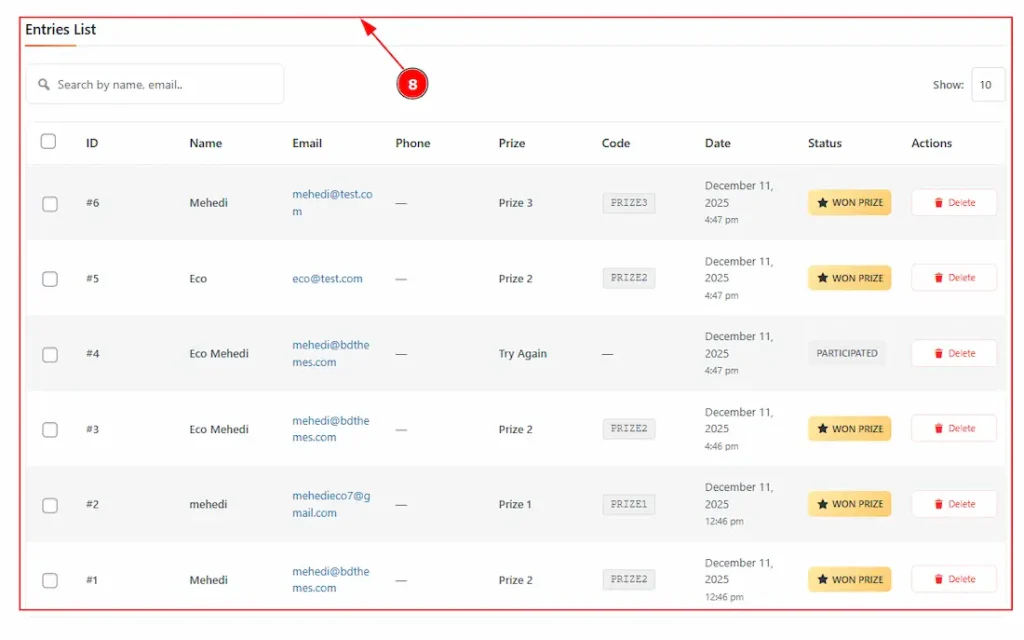
Task: Click the trash icon for entry #4
Action: tap(938, 354)
